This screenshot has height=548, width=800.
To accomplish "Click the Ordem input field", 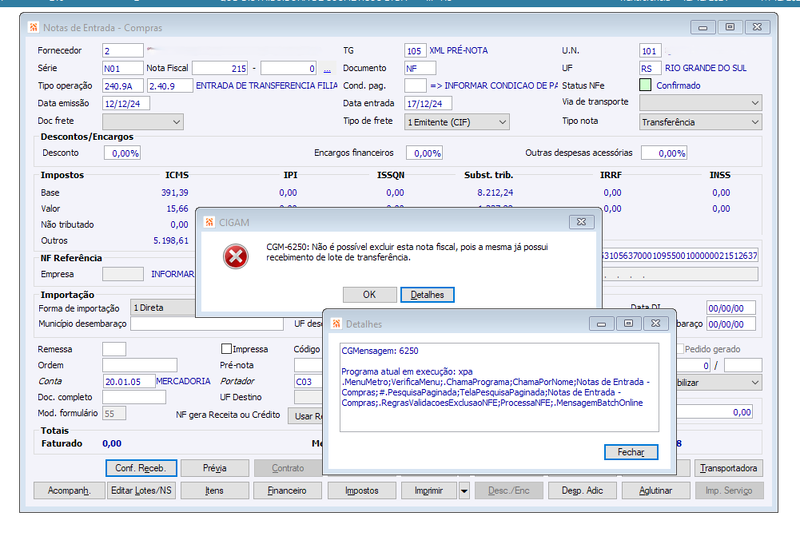I will click(140, 365).
